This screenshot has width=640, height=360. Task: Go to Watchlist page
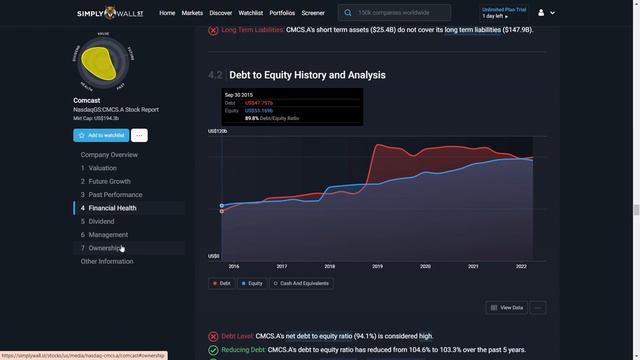point(251,13)
